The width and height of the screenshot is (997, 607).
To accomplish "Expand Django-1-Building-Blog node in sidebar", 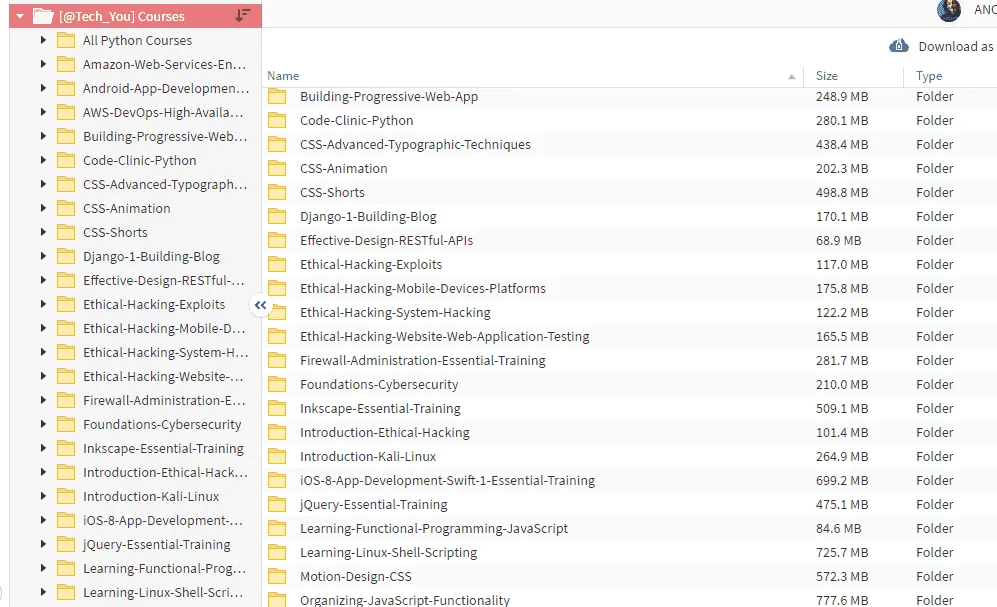I will coord(43,256).
